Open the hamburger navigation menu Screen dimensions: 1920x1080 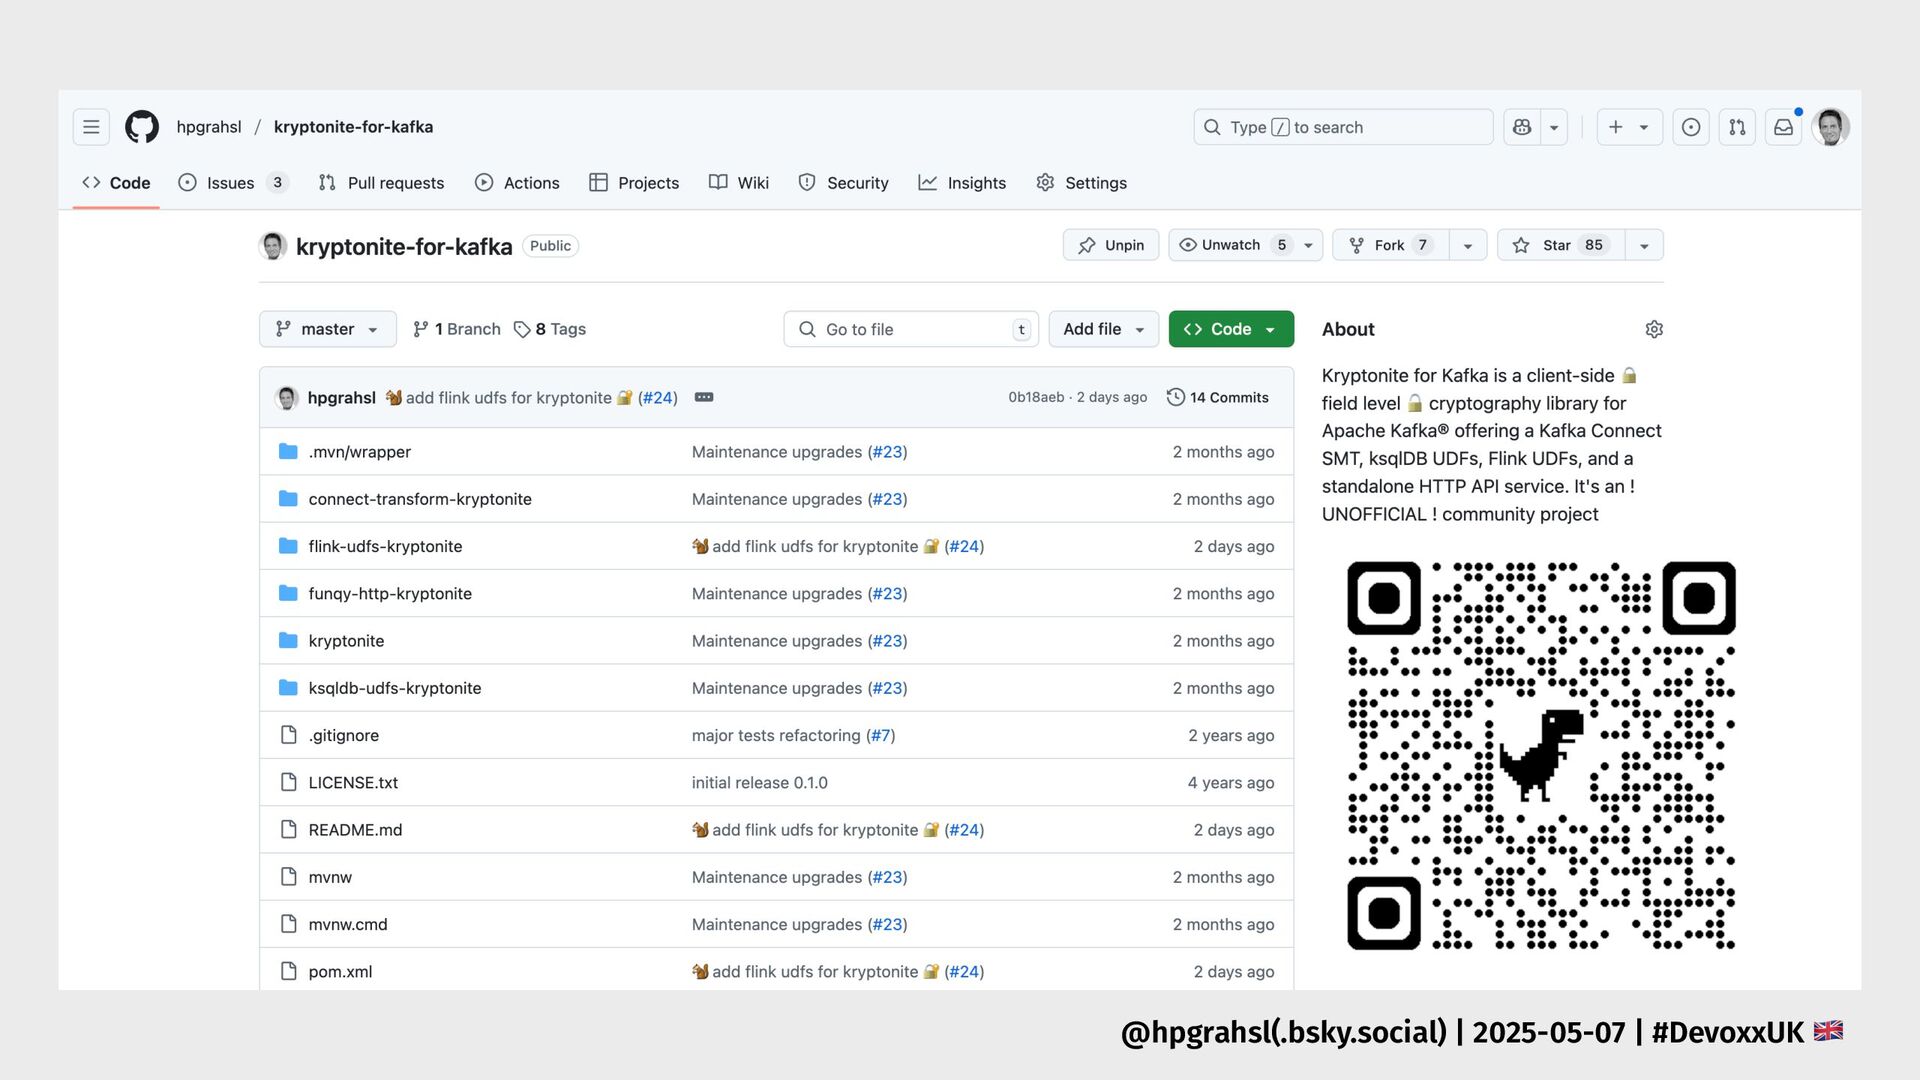pos(91,127)
